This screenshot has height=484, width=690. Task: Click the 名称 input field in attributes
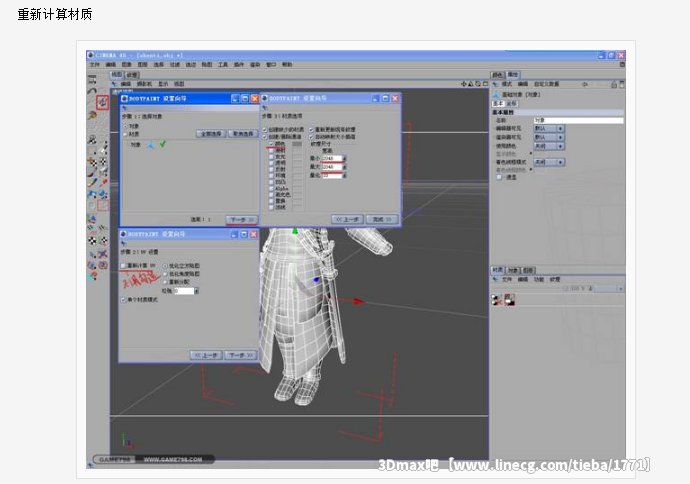(579, 120)
